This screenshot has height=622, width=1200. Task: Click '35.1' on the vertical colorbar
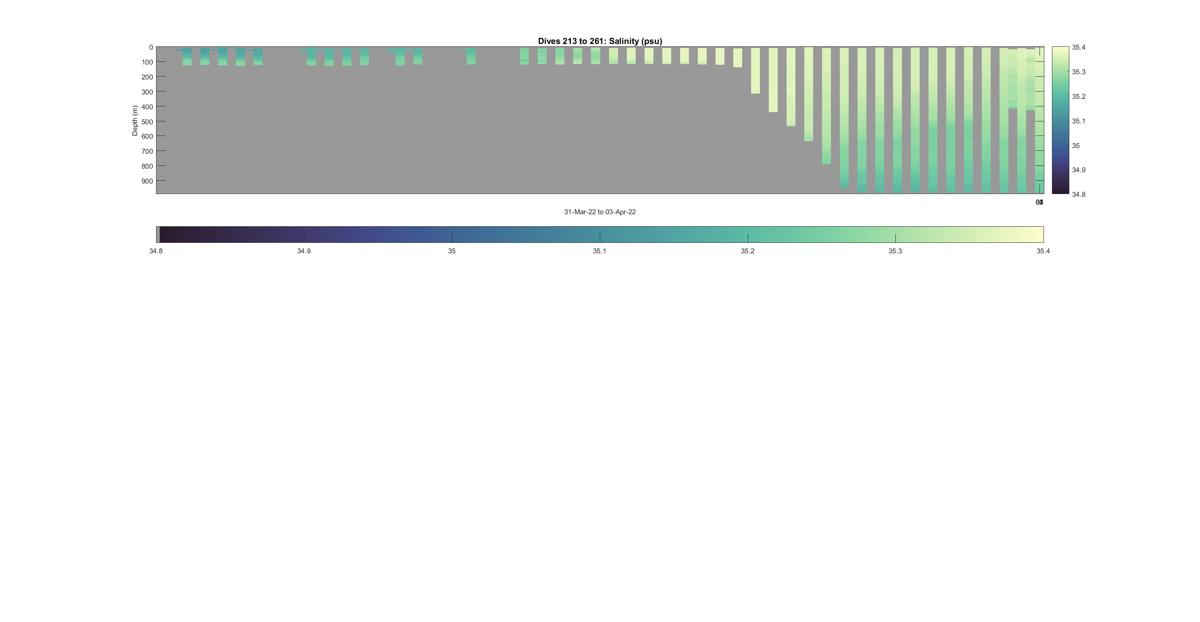point(1078,121)
